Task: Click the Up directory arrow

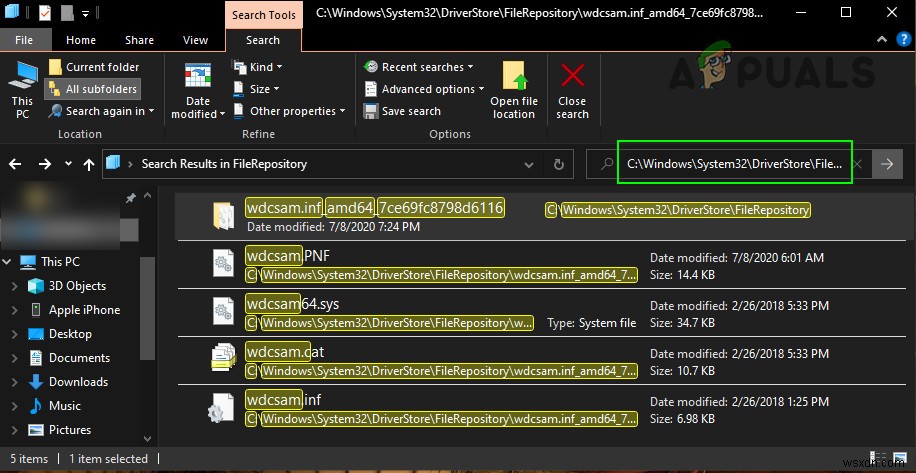Action: click(89, 164)
